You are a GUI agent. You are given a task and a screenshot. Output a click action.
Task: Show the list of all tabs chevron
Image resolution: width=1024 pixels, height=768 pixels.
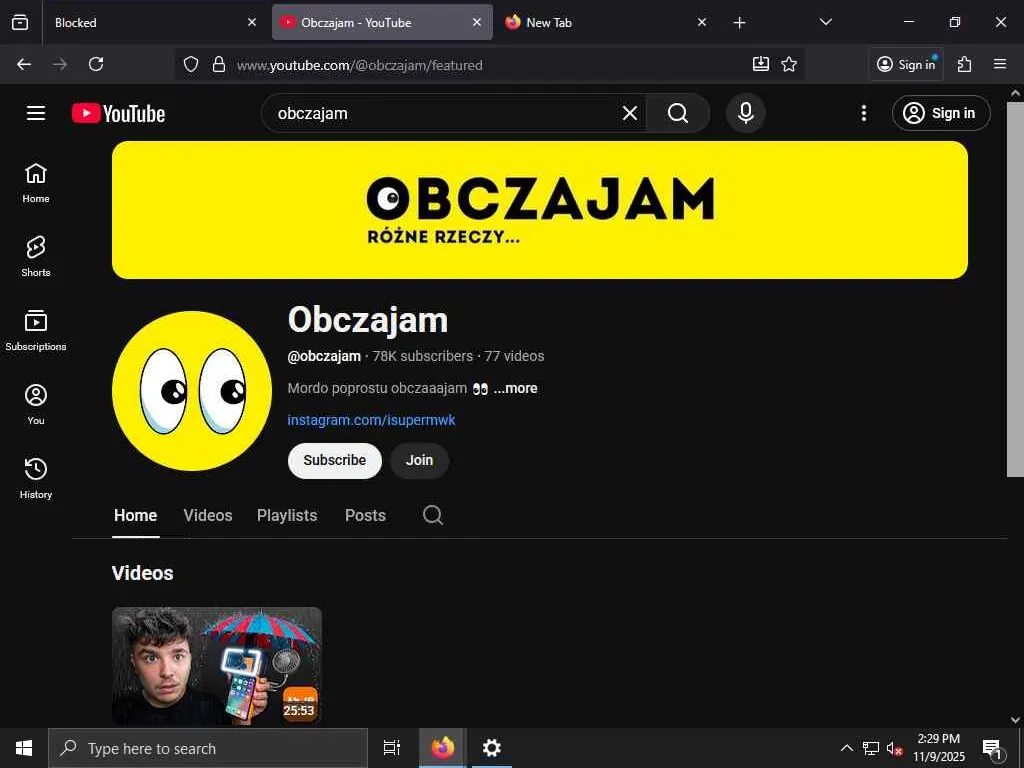point(825,22)
